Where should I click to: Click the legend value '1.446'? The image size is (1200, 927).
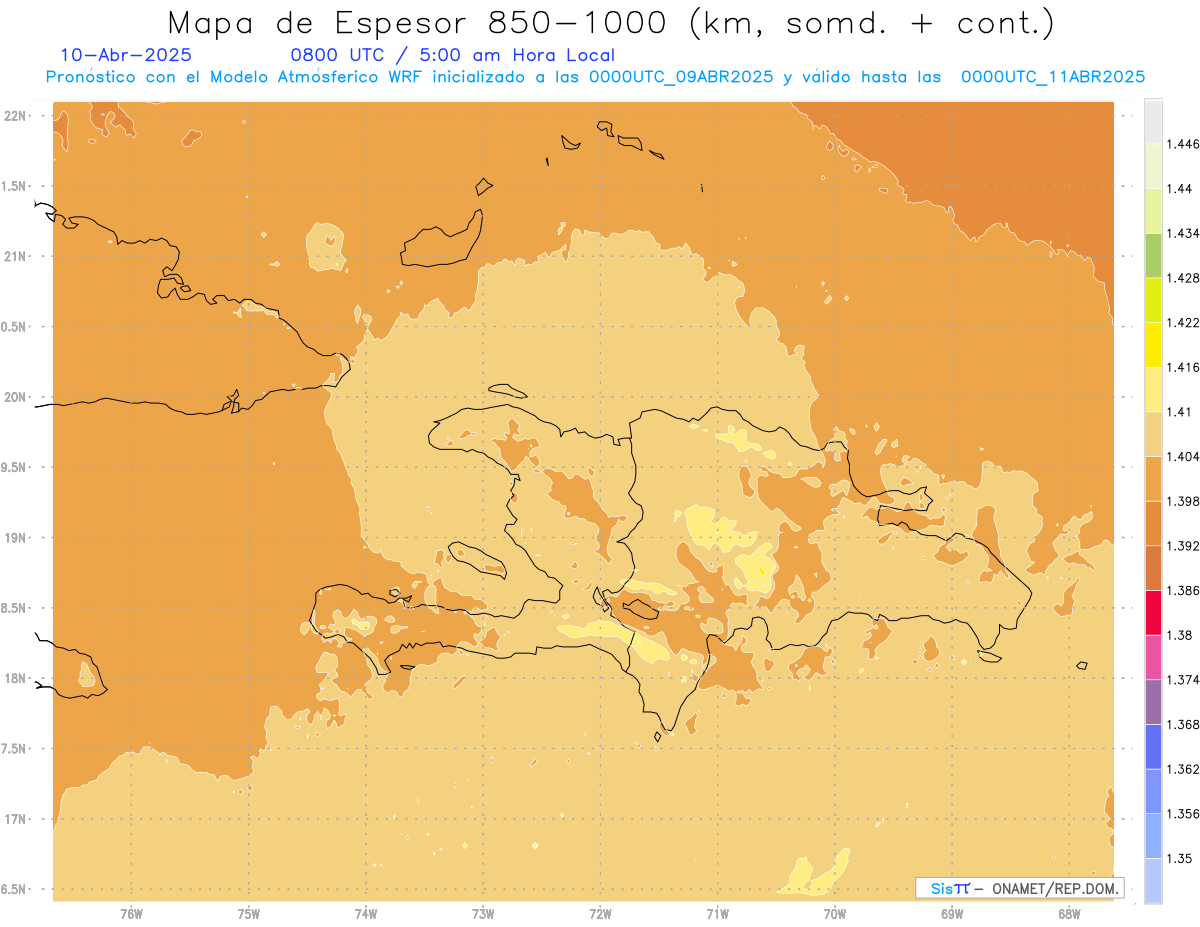tap(1182, 144)
